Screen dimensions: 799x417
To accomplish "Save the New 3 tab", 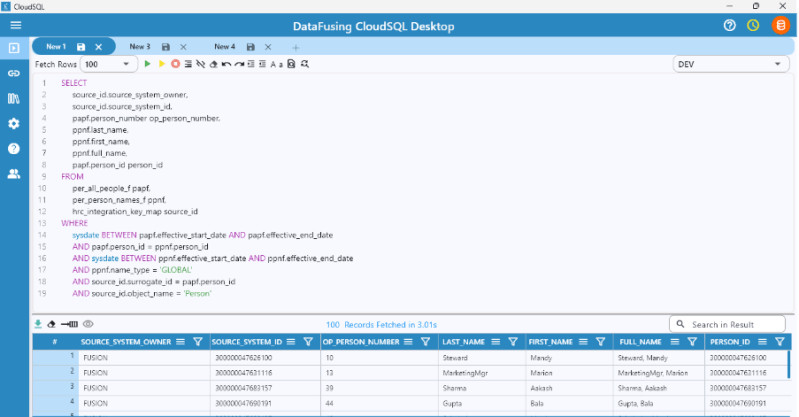I will (166, 47).
